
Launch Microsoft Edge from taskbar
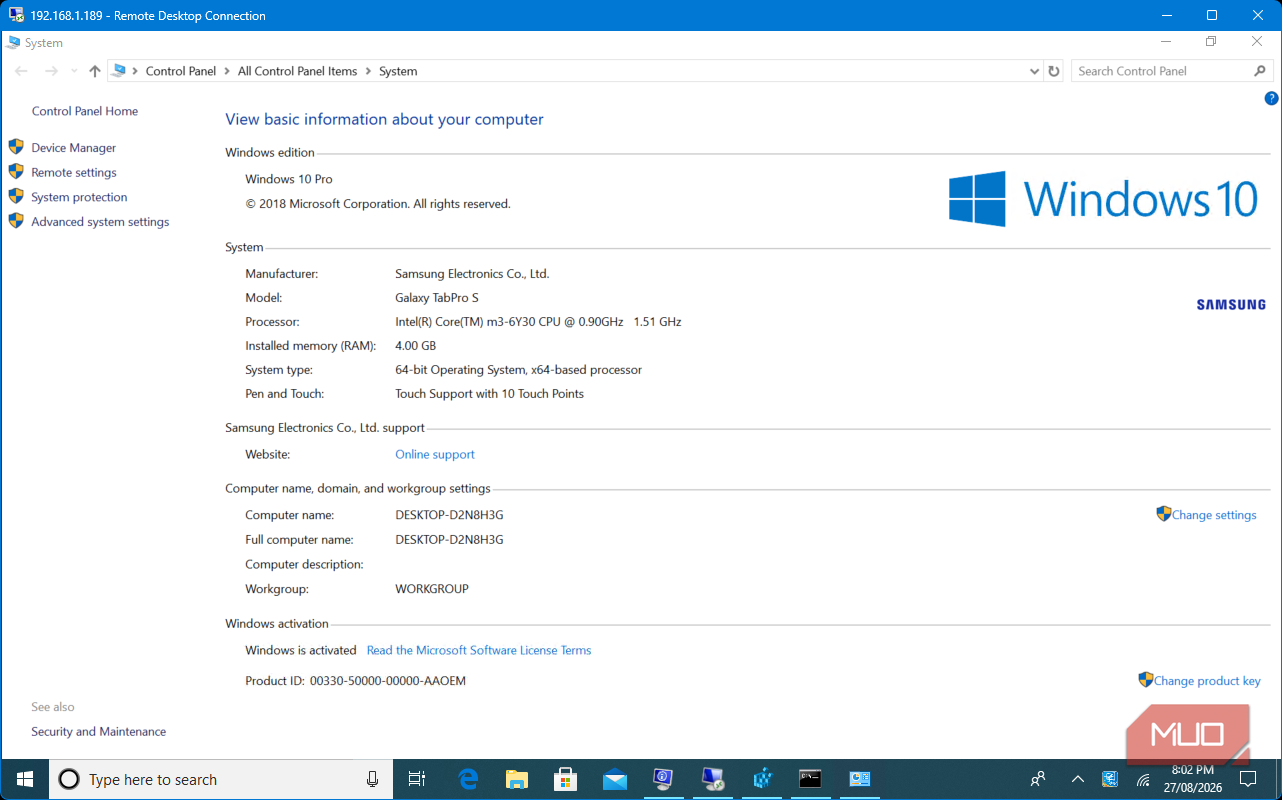[467, 779]
